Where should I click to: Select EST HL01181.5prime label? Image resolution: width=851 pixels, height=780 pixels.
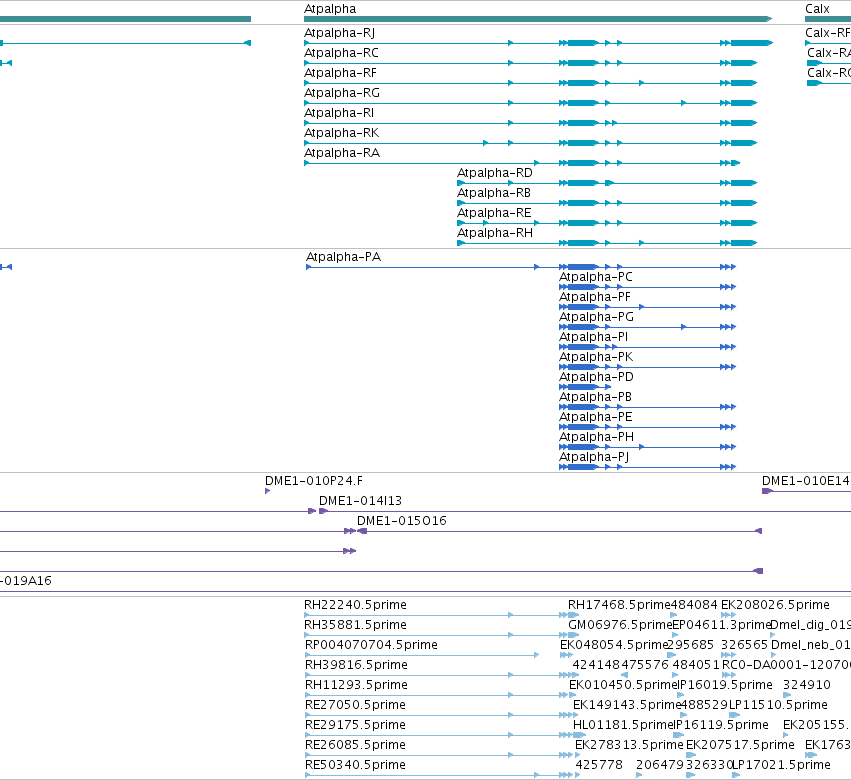click(623, 725)
